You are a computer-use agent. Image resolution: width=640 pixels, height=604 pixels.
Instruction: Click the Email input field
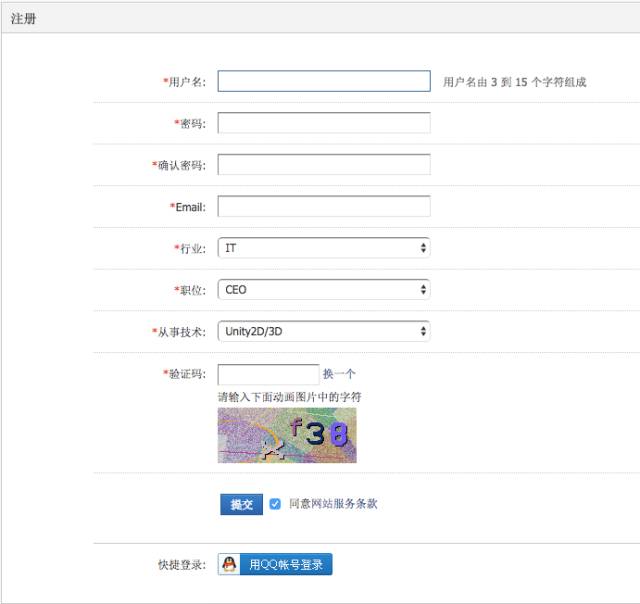click(x=323, y=206)
